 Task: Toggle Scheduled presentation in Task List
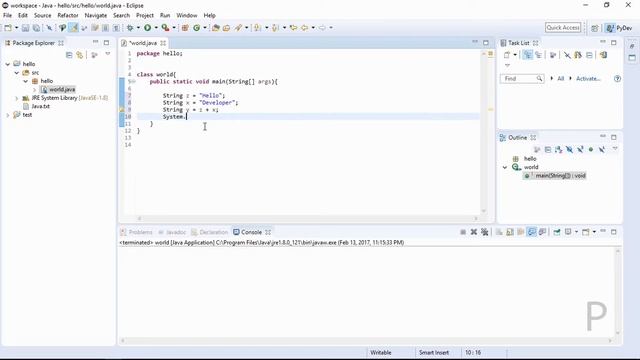tap(538, 55)
